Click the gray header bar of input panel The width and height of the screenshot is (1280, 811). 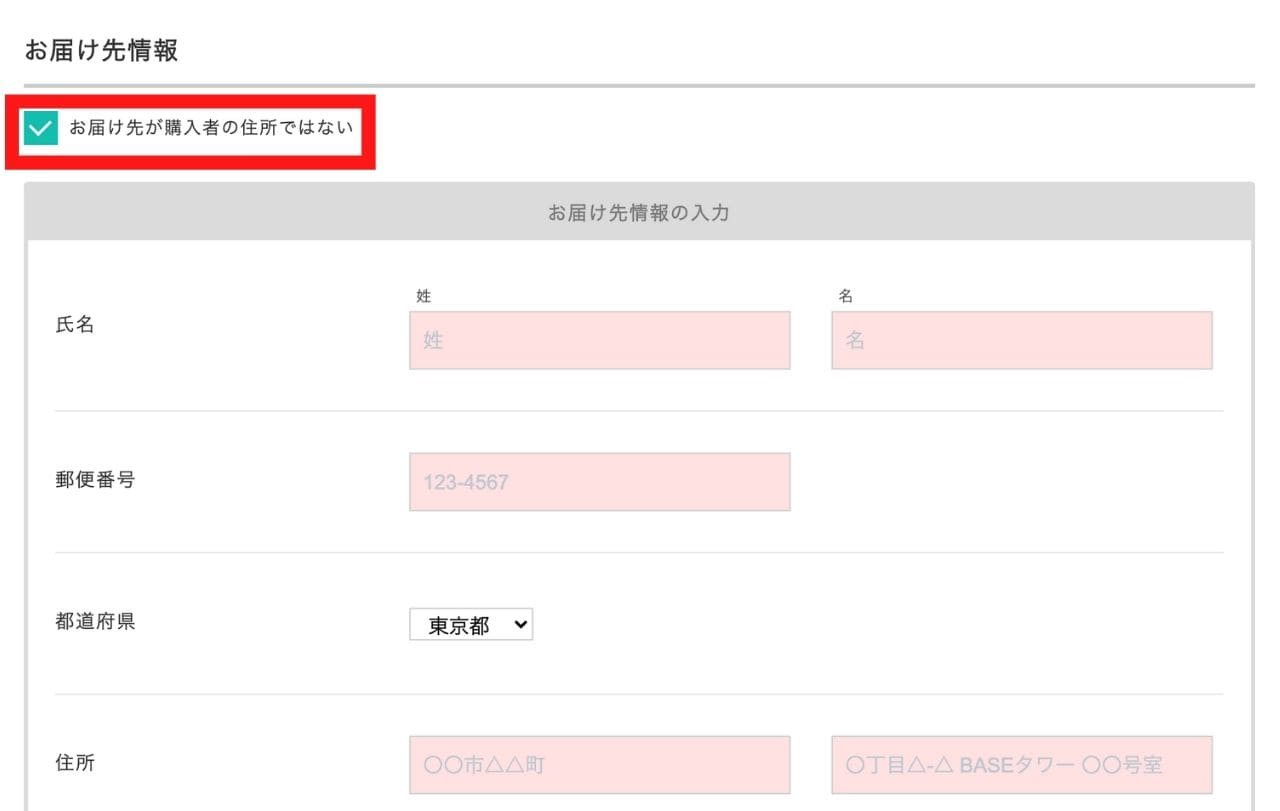639,211
